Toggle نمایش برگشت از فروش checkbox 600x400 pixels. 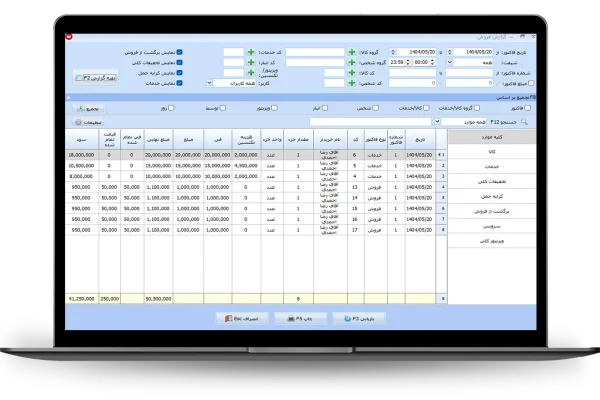(179, 52)
